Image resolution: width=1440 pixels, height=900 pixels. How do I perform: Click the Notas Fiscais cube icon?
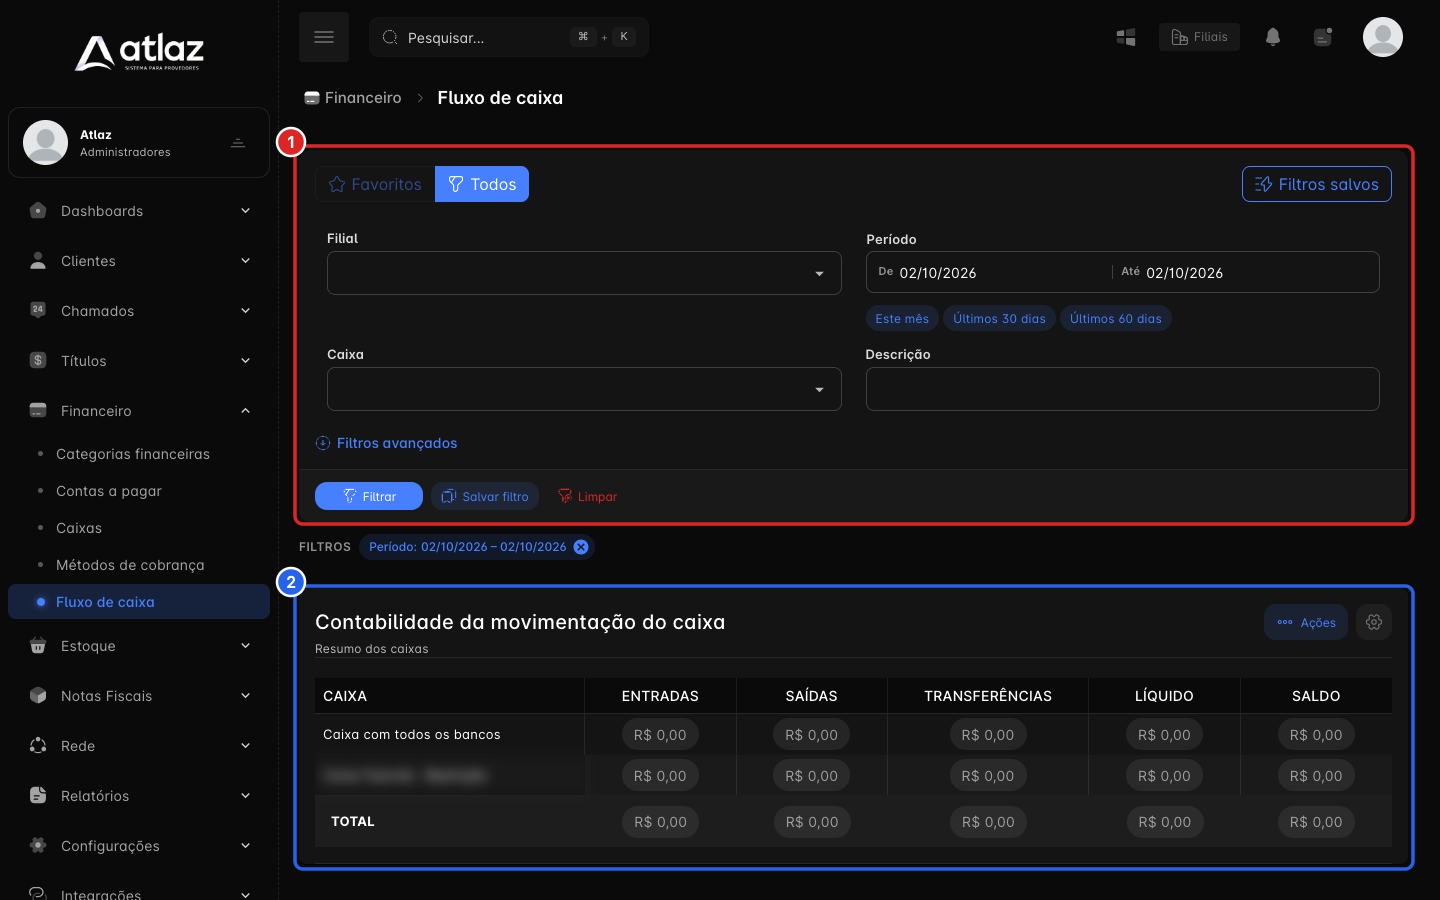(38, 695)
